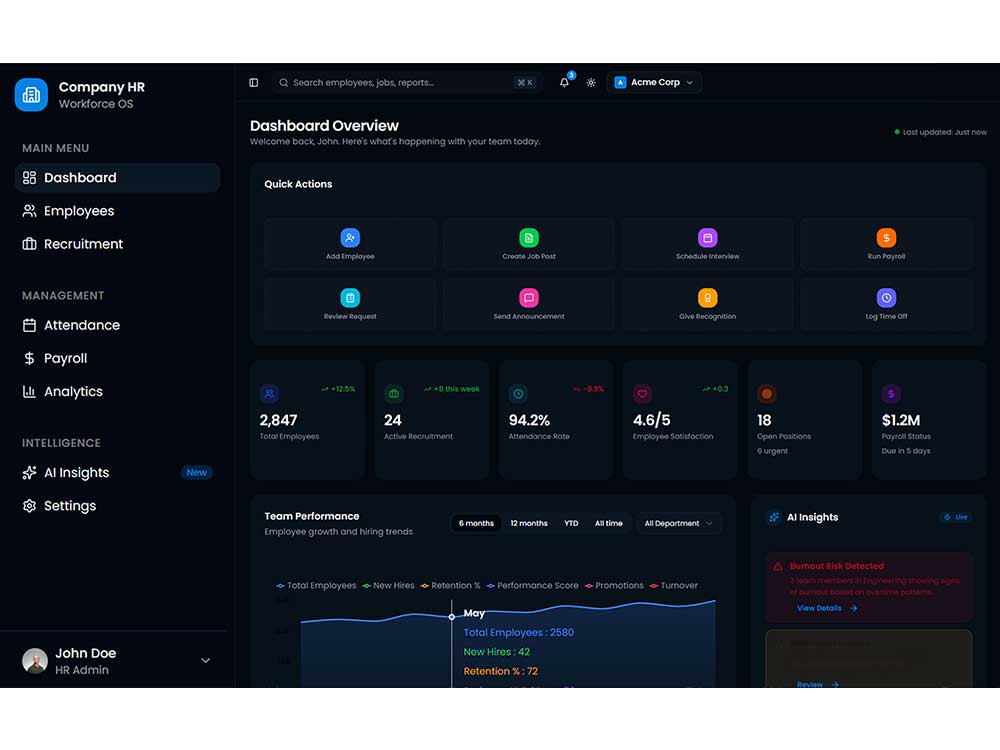Click the Review link in AI Insights
The image size is (1000, 750).
click(817, 684)
